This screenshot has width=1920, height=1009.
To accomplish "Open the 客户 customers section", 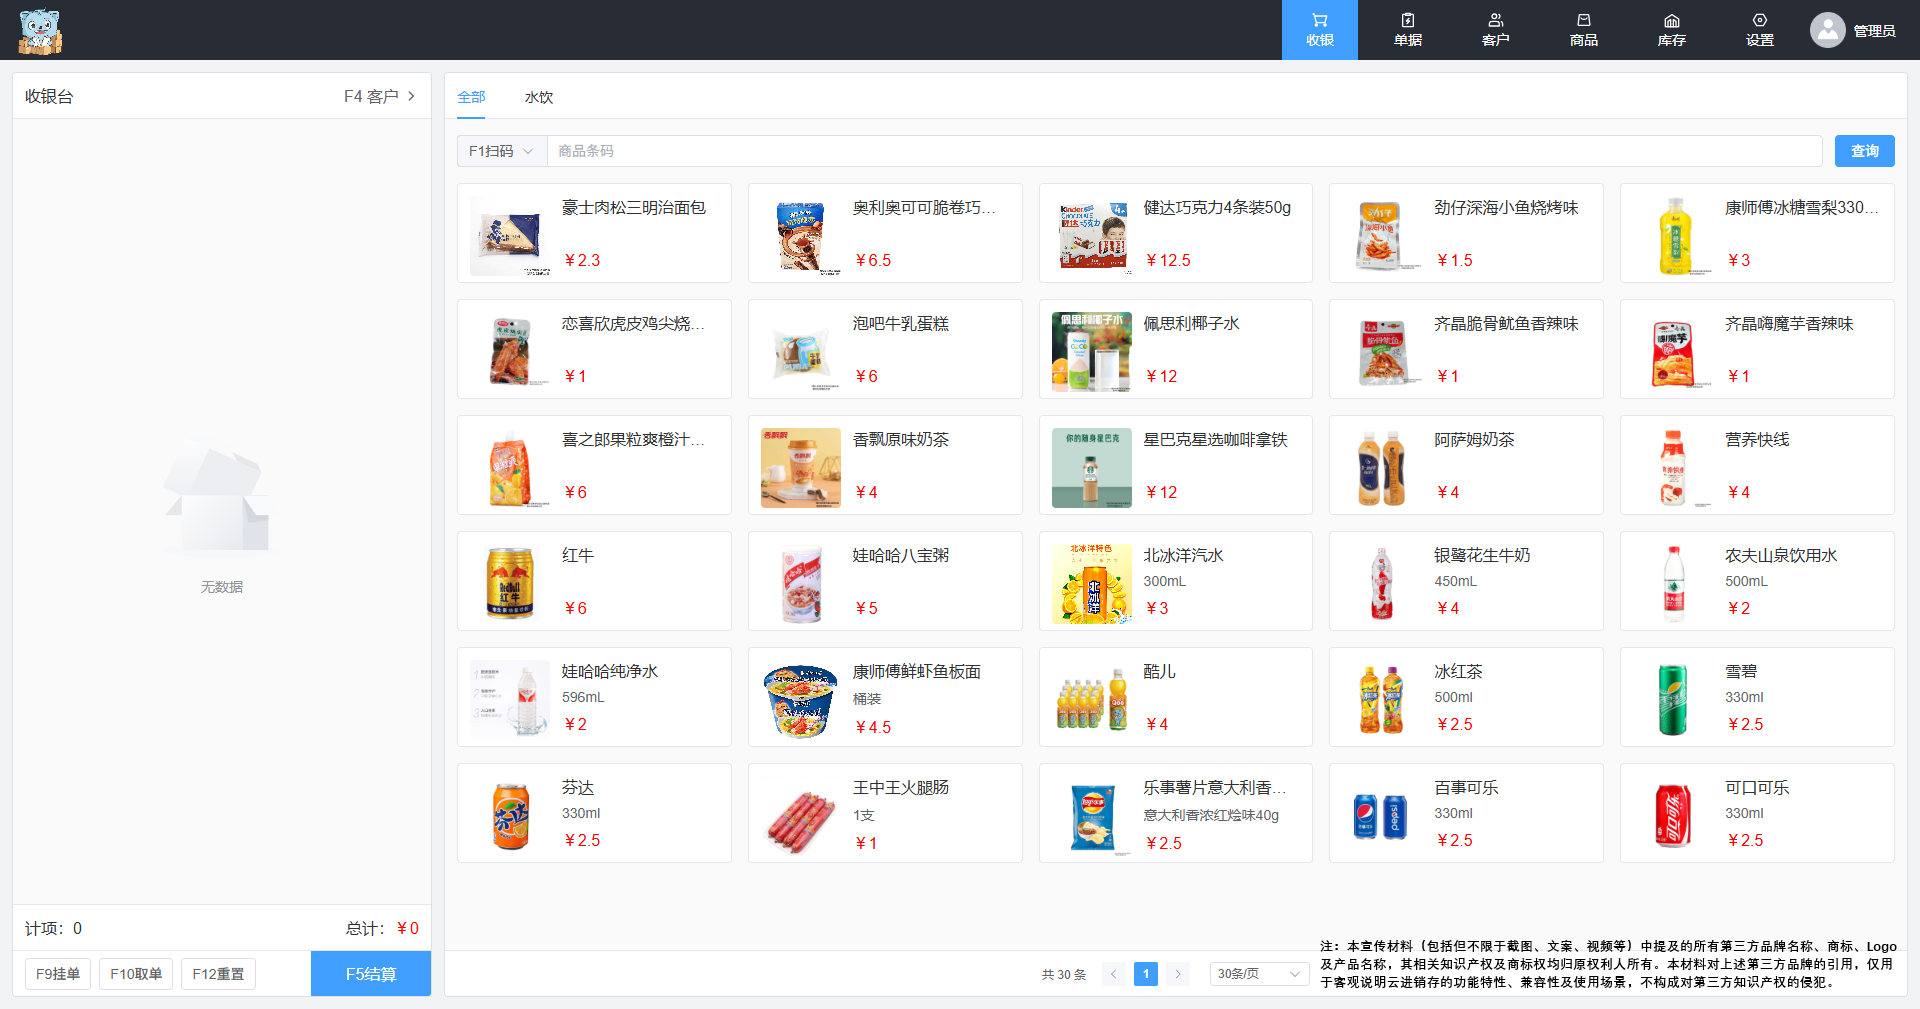I will click(x=1495, y=30).
